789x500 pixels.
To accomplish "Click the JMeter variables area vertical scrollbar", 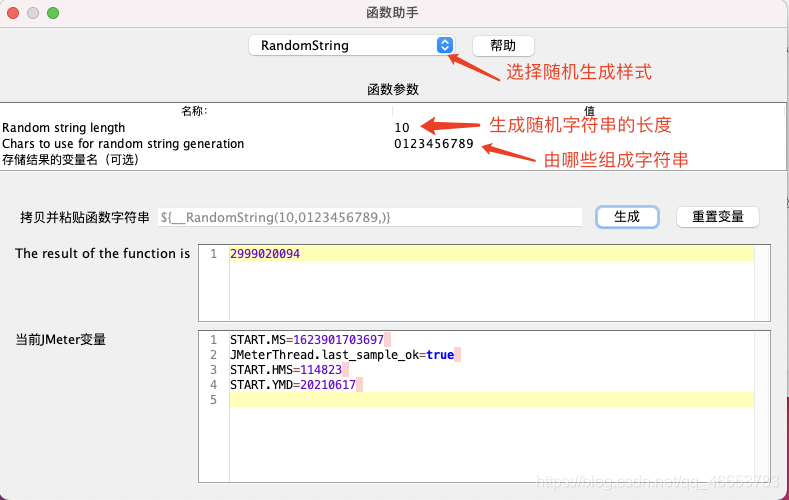I will (x=762, y=406).
